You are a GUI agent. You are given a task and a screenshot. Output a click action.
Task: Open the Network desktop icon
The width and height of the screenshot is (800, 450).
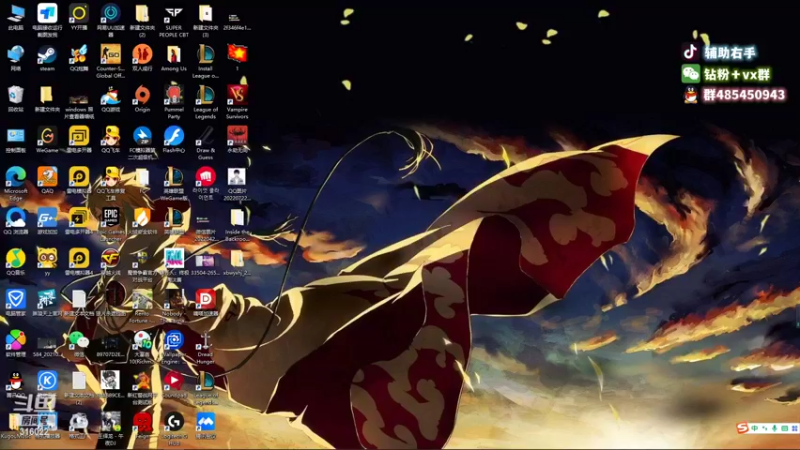(16, 58)
